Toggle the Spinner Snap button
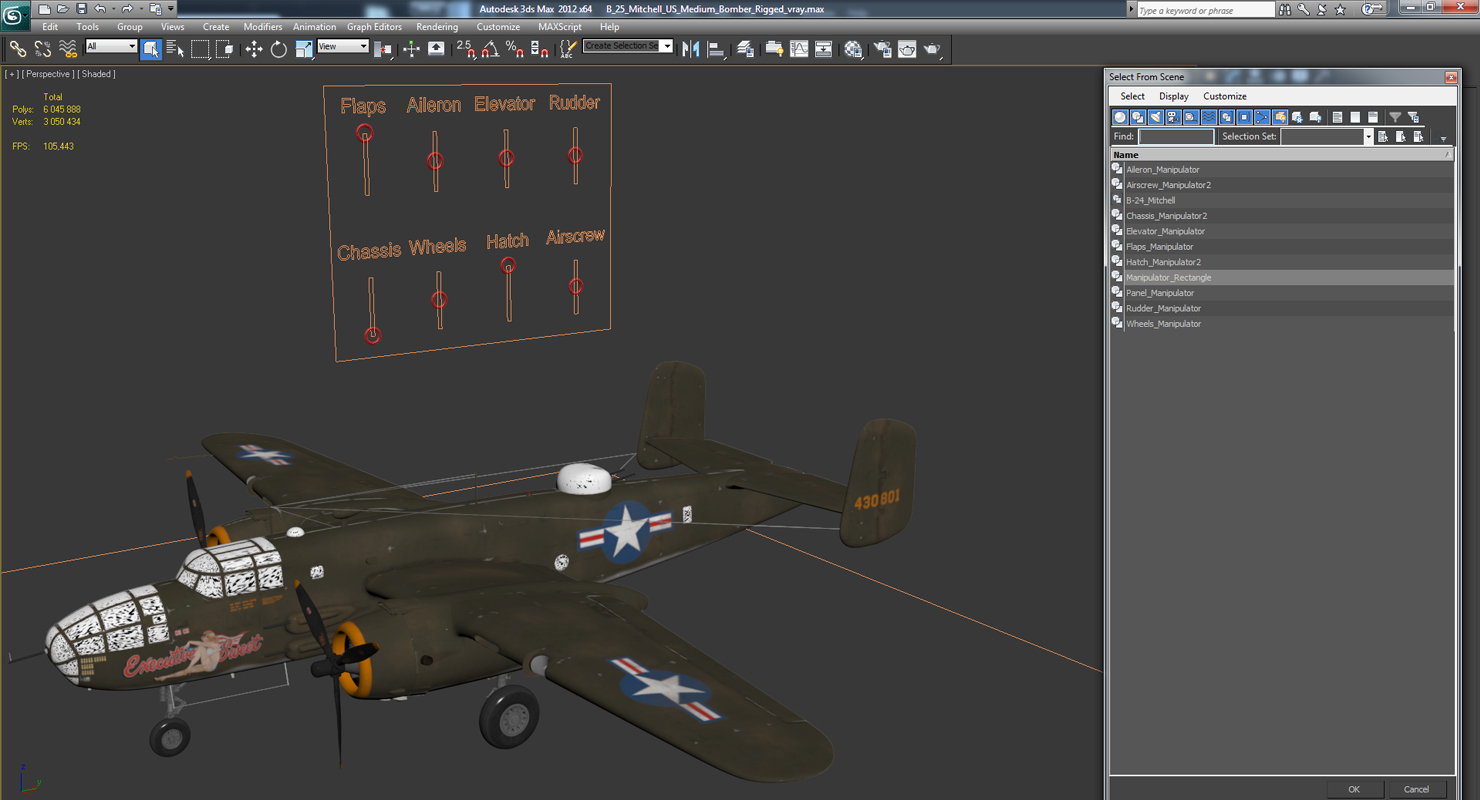Viewport: 1480px width, 800px height. 539,49
